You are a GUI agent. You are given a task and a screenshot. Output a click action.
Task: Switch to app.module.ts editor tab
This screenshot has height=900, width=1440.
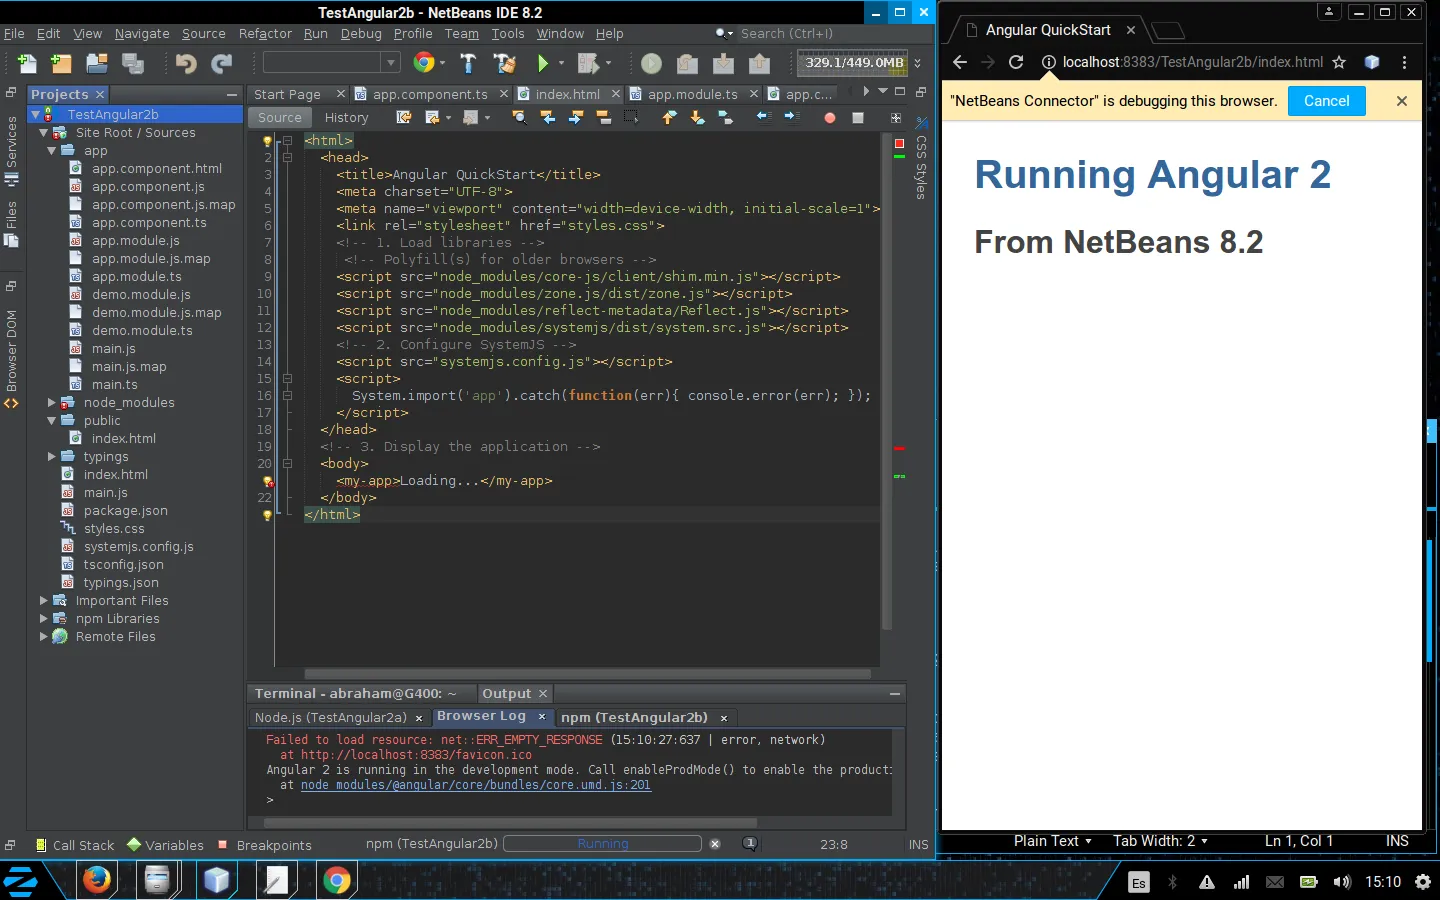[x=692, y=94]
